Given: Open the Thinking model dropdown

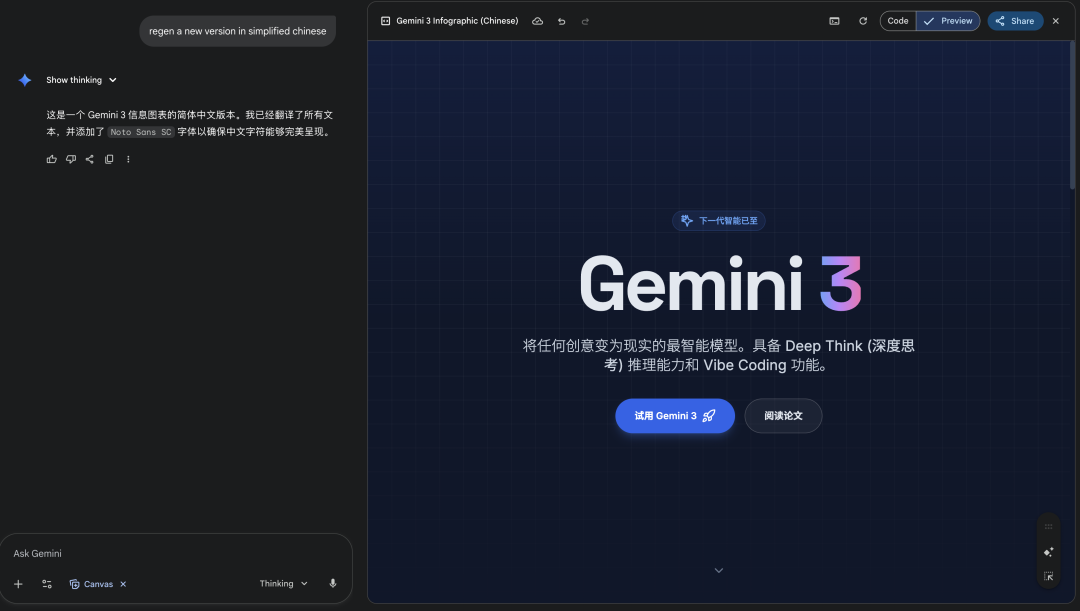Looking at the screenshot, I should coord(284,584).
